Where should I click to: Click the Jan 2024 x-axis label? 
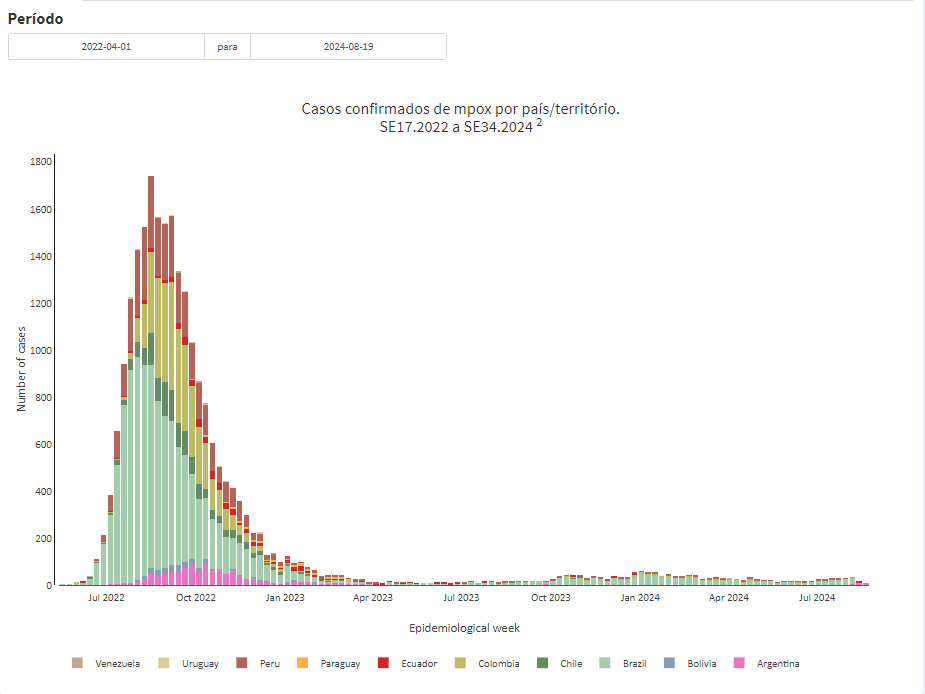tap(640, 598)
